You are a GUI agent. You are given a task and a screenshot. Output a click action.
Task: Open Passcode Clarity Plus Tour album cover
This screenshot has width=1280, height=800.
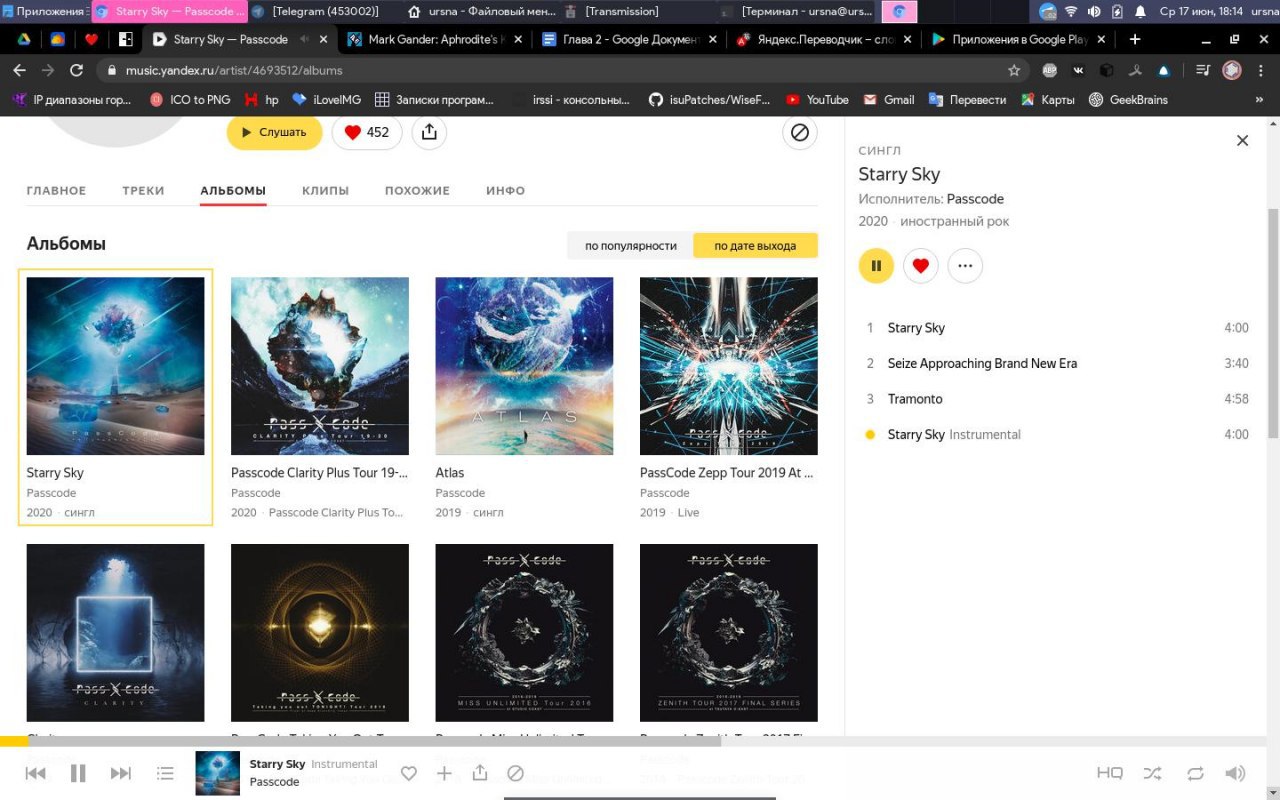tap(320, 366)
